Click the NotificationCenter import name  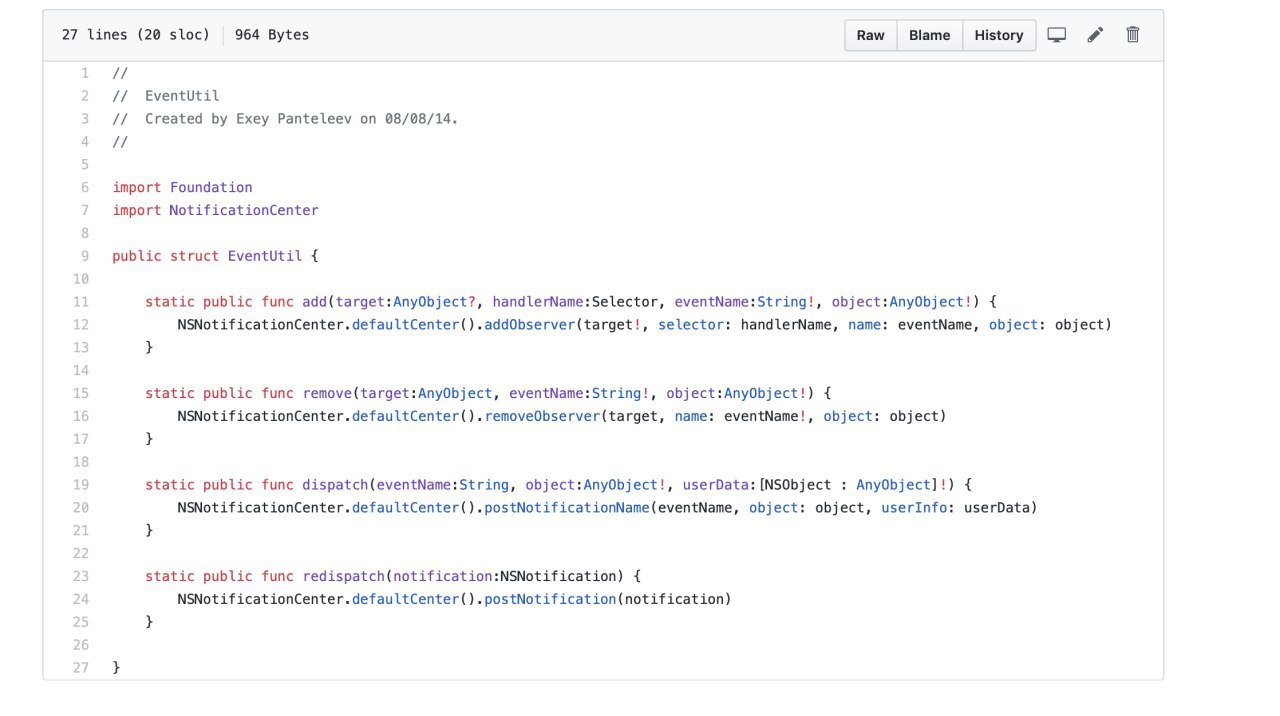(243, 210)
